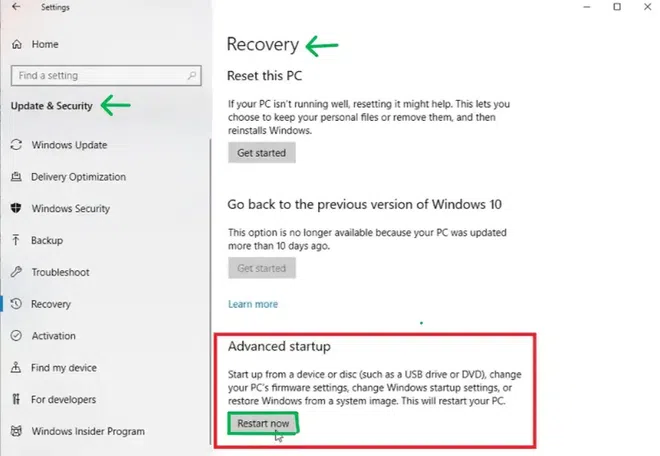Image resolution: width=660 pixels, height=456 pixels.
Task: Click the Delivery Optimization icon
Action: click(x=16, y=177)
